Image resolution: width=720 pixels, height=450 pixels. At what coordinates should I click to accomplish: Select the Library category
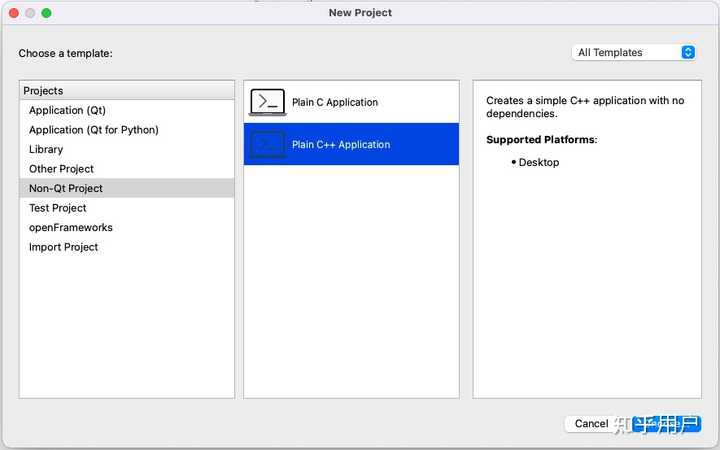coord(127,149)
